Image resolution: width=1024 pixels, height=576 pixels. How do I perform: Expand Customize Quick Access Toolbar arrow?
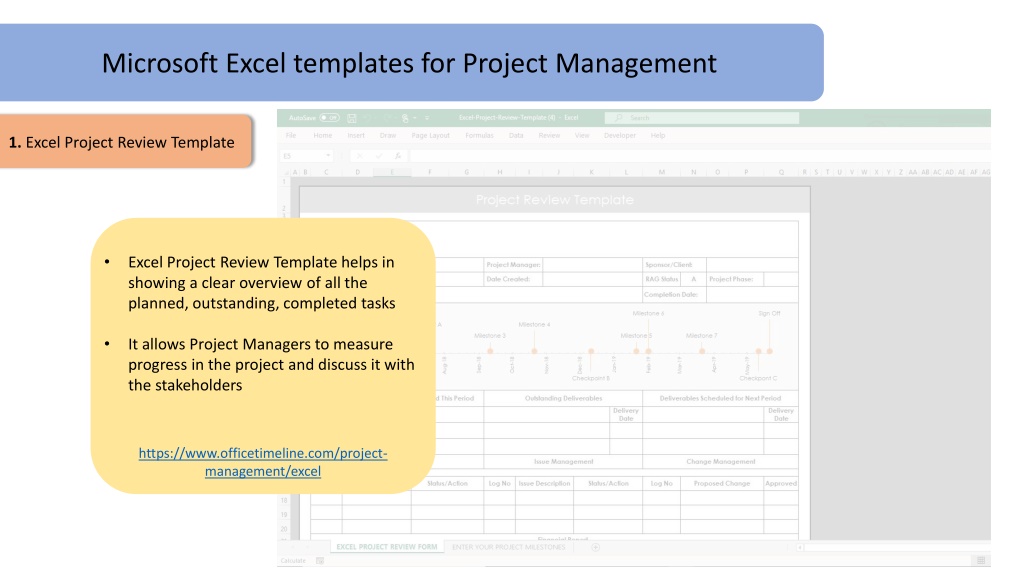[427, 118]
